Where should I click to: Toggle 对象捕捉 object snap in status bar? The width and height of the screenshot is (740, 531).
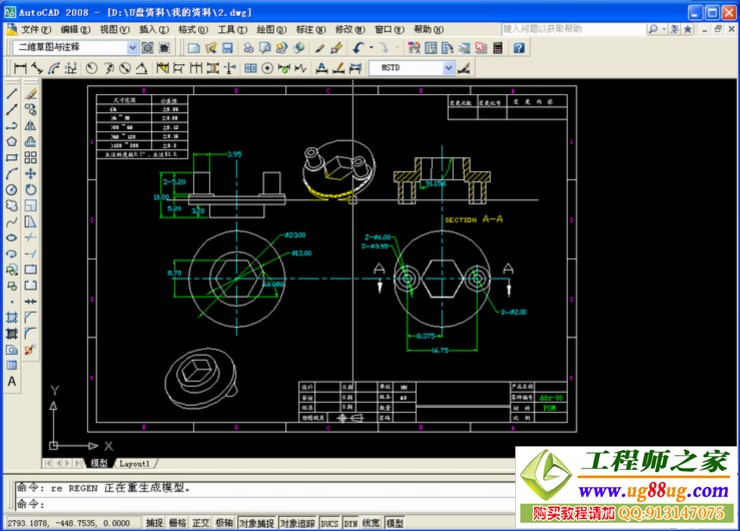tap(257, 523)
